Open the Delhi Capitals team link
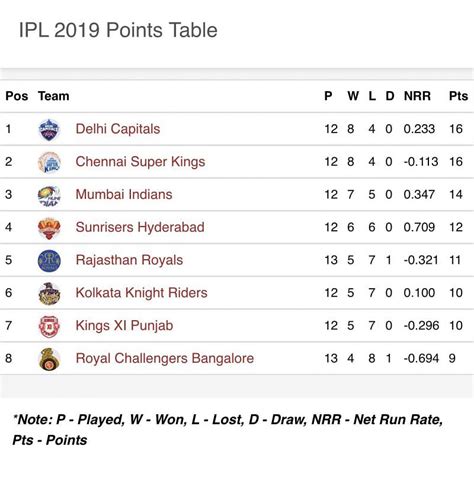Image resolution: width=474 pixels, height=484 pixels. click(118, 129)
